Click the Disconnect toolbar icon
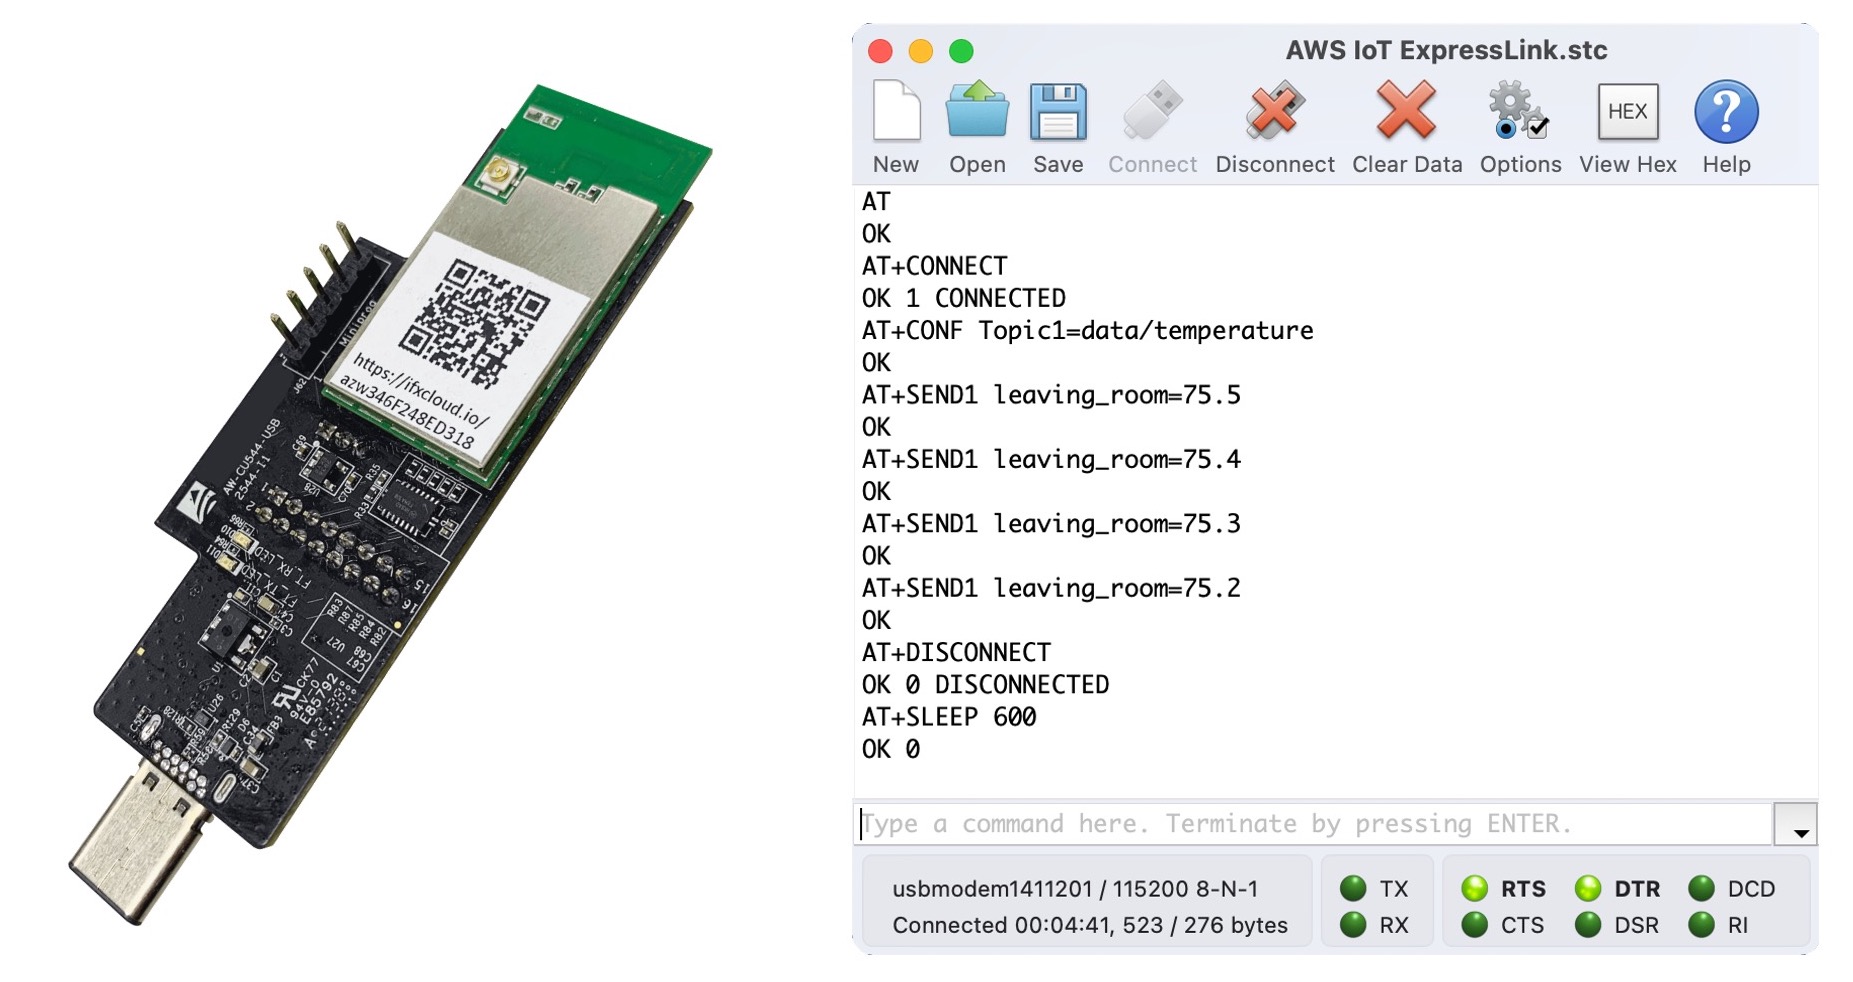 (x=1274, y=111)
